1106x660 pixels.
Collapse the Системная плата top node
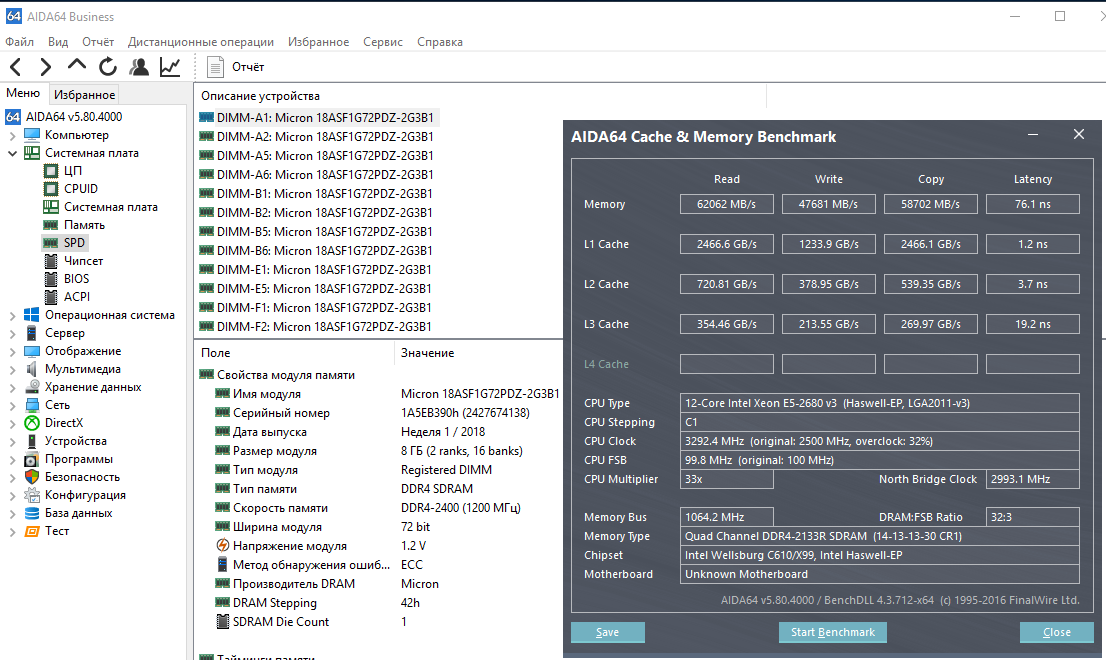click(x=12, y=153)
